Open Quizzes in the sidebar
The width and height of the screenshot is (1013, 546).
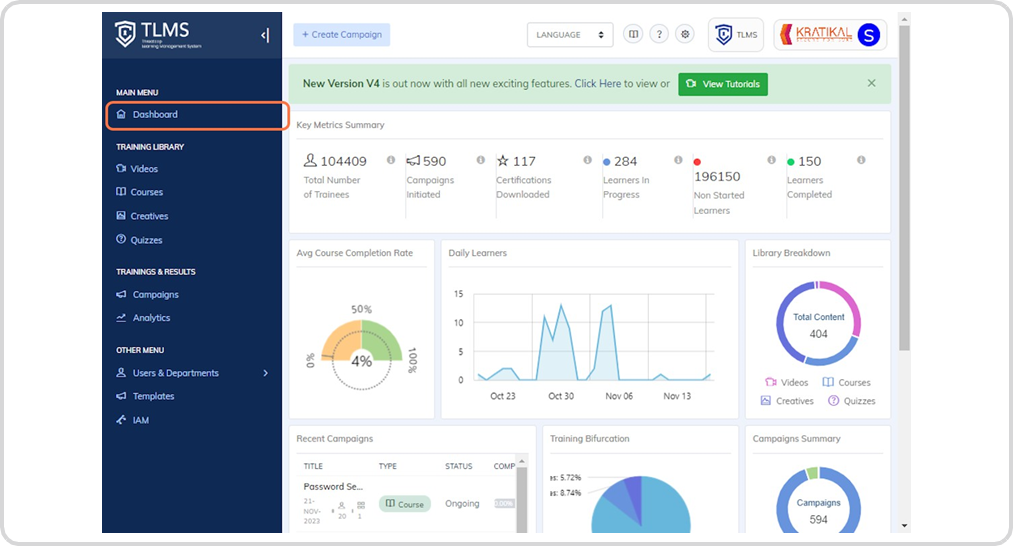point(139,240)
